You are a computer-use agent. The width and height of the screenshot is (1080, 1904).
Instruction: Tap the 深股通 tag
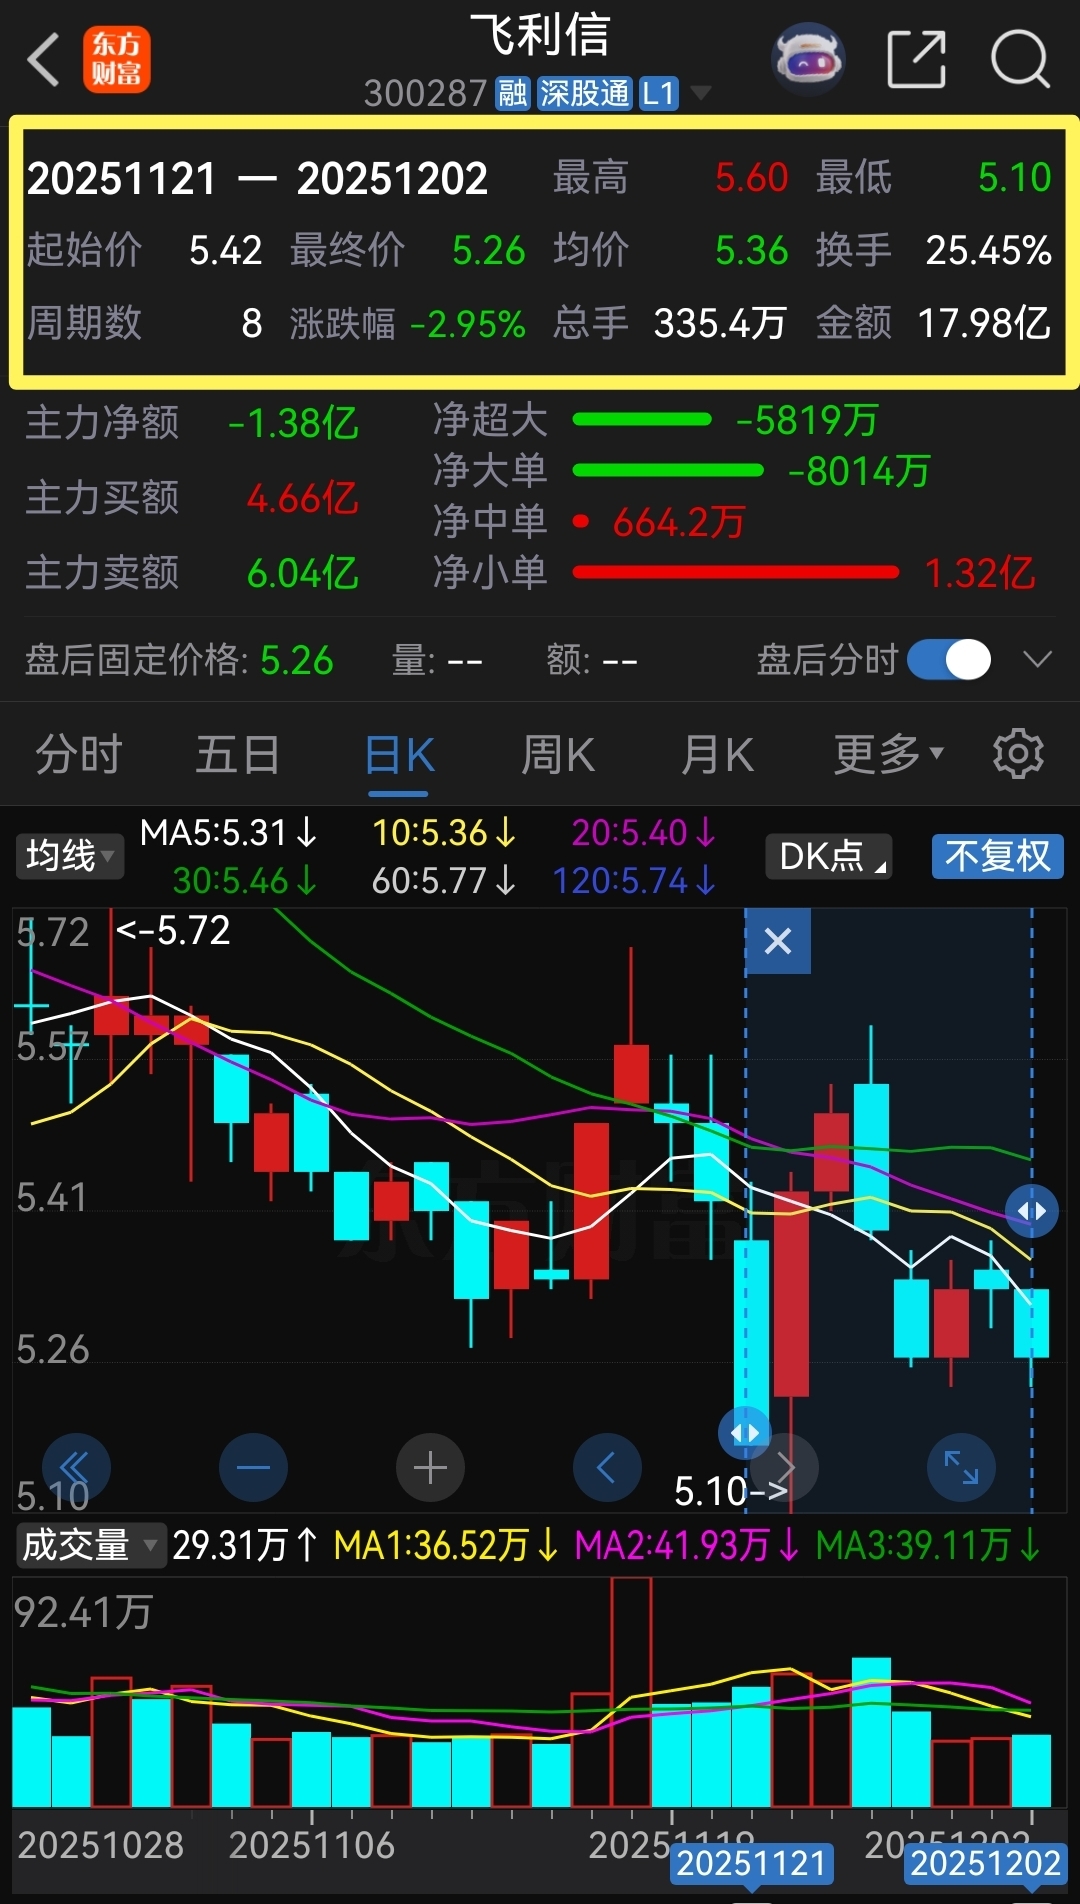[x=584, y=93]
